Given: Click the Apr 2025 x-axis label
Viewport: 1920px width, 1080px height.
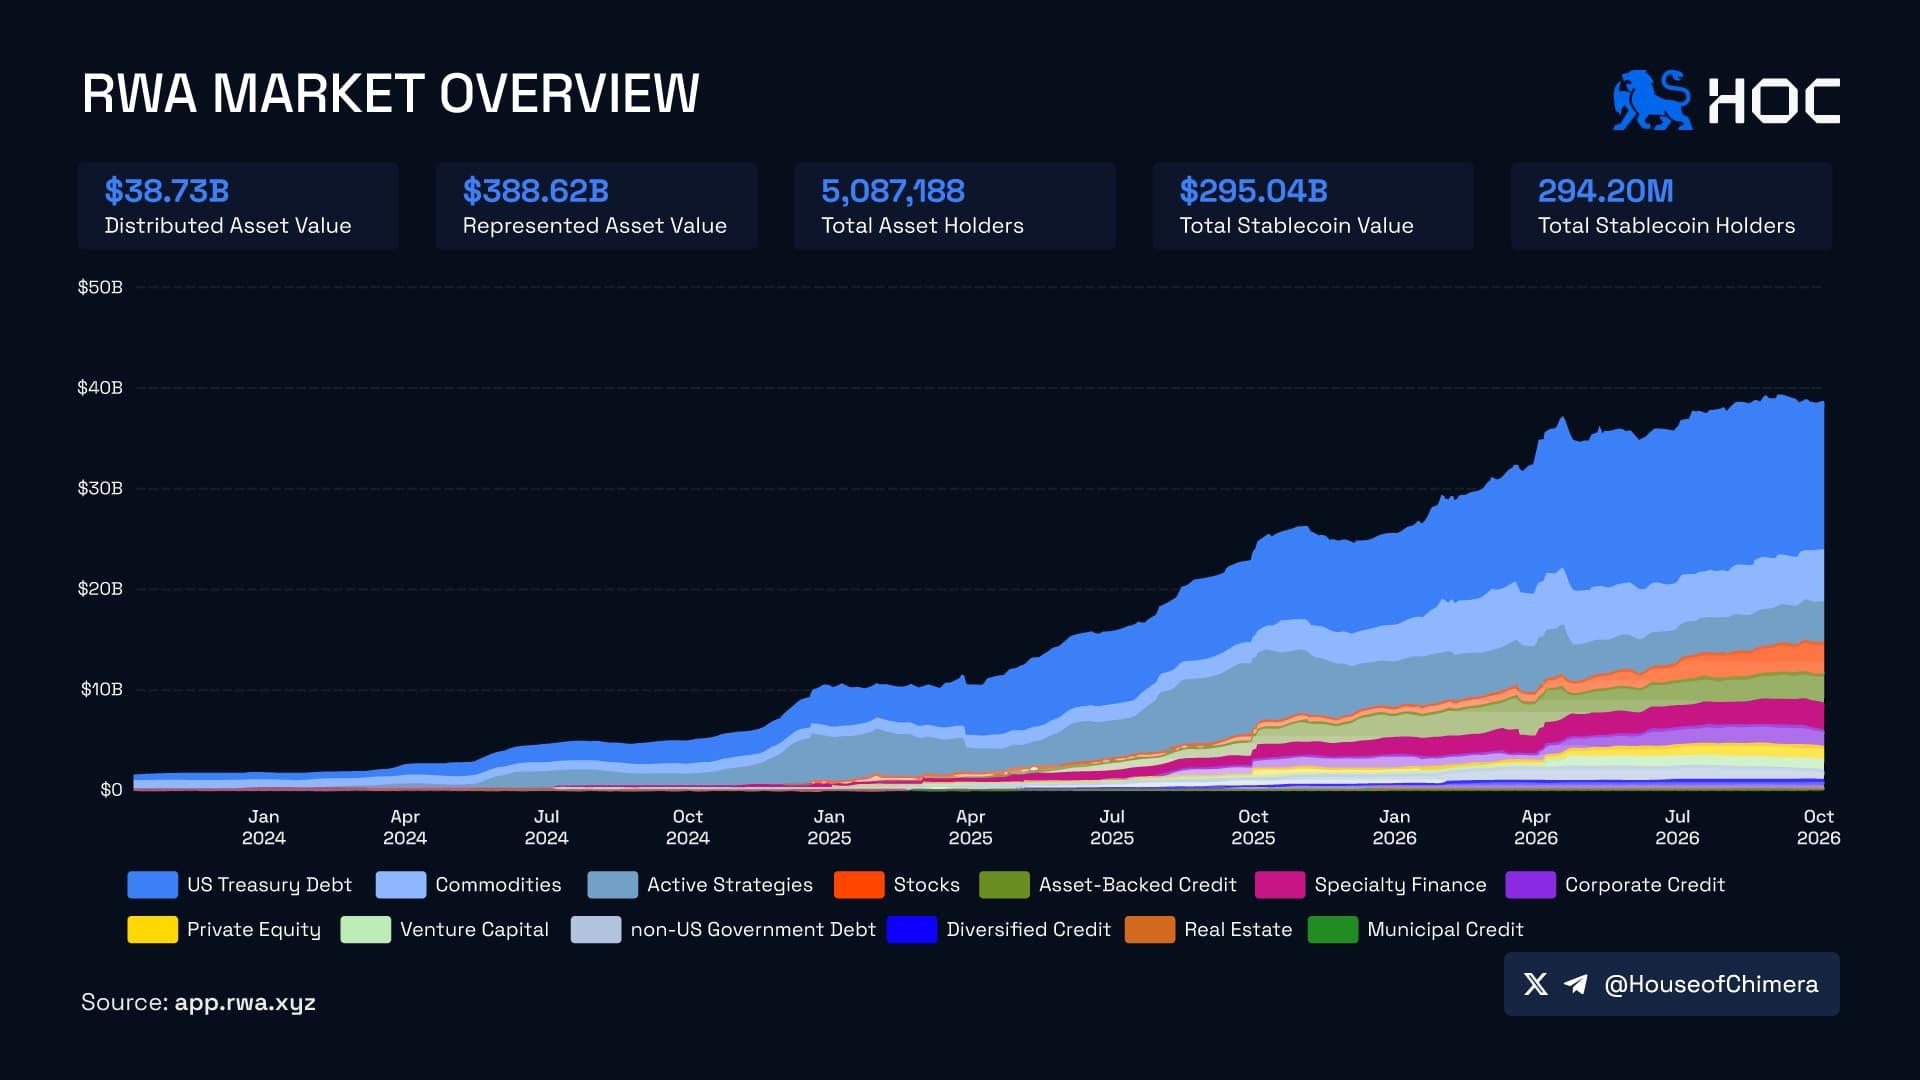Looking at the screenshot, I should (970, 828).
